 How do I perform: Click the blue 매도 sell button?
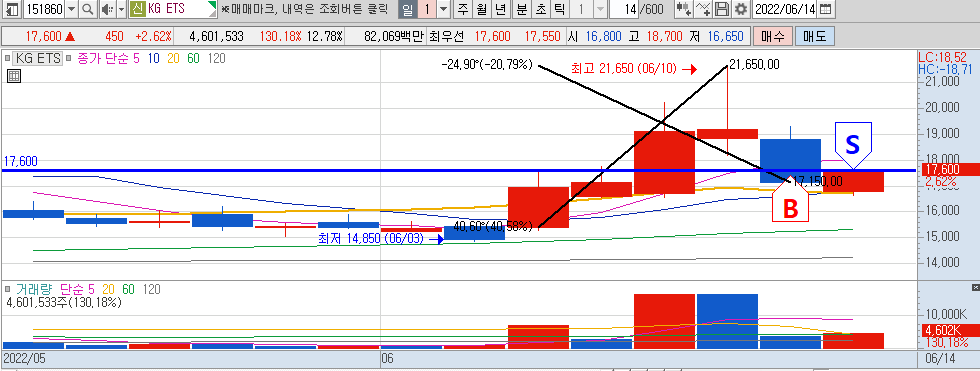(814, 36)
